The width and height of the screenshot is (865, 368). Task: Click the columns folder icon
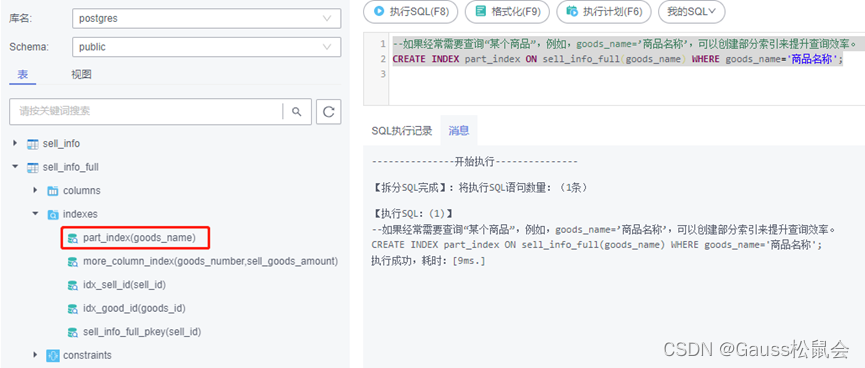coord(53,191)
